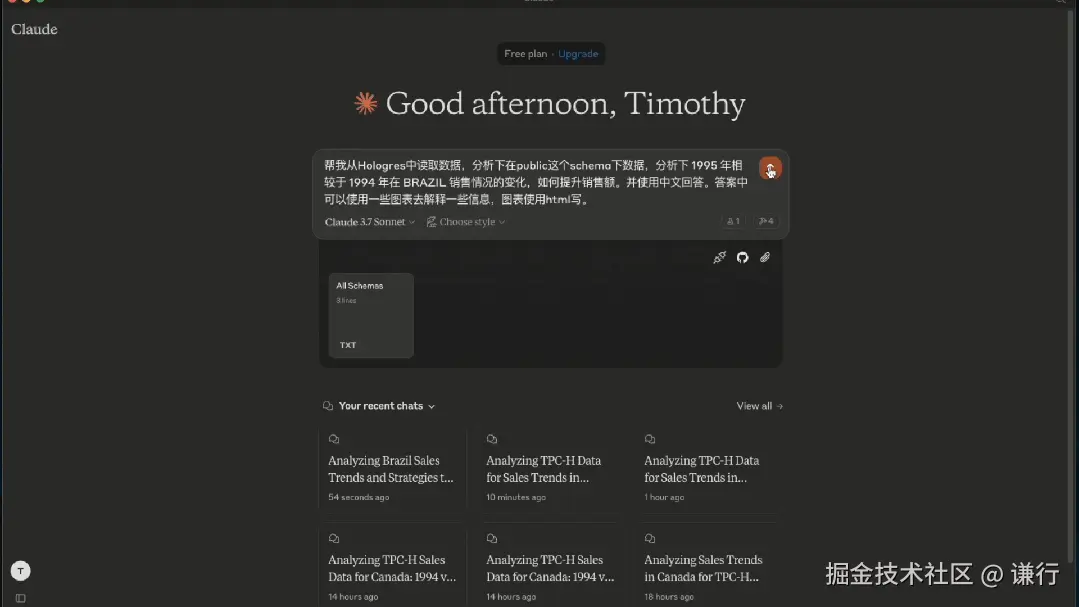The width and height of the screenshot is (1079, 607).
Task: Send the message with the orange arrow button
Action: [x=769, y=168]
